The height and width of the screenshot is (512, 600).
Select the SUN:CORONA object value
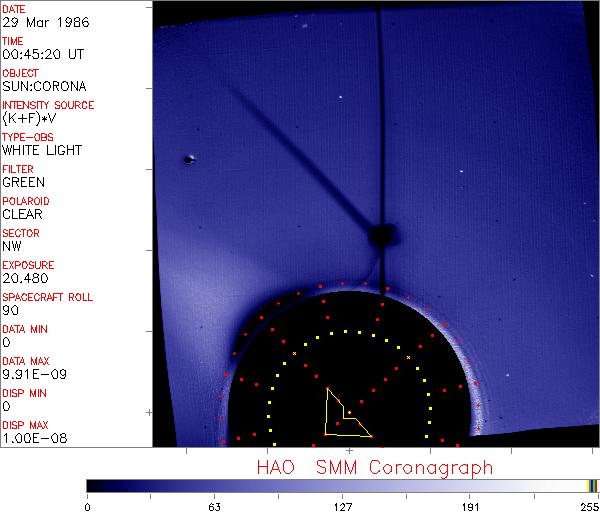(41, 86)
